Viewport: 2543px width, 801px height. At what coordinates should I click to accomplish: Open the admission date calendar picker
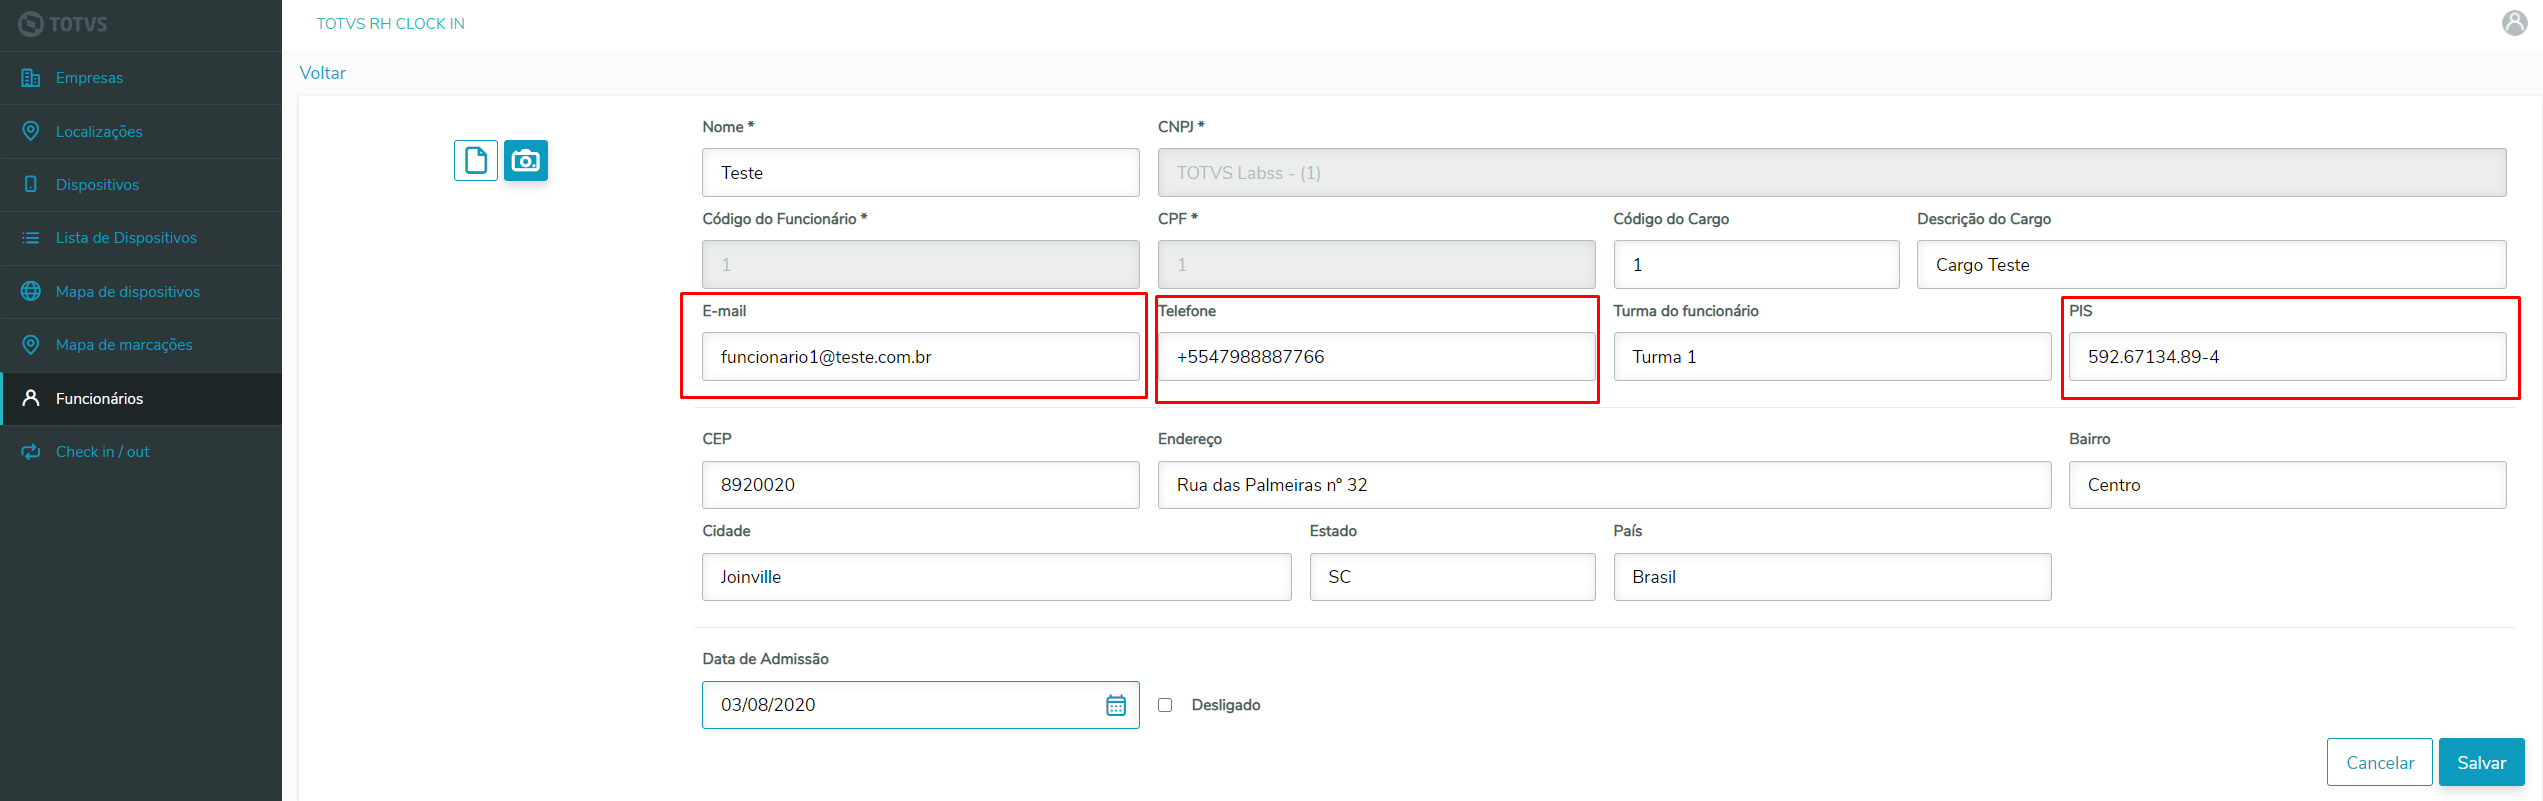click(1116, 705)
